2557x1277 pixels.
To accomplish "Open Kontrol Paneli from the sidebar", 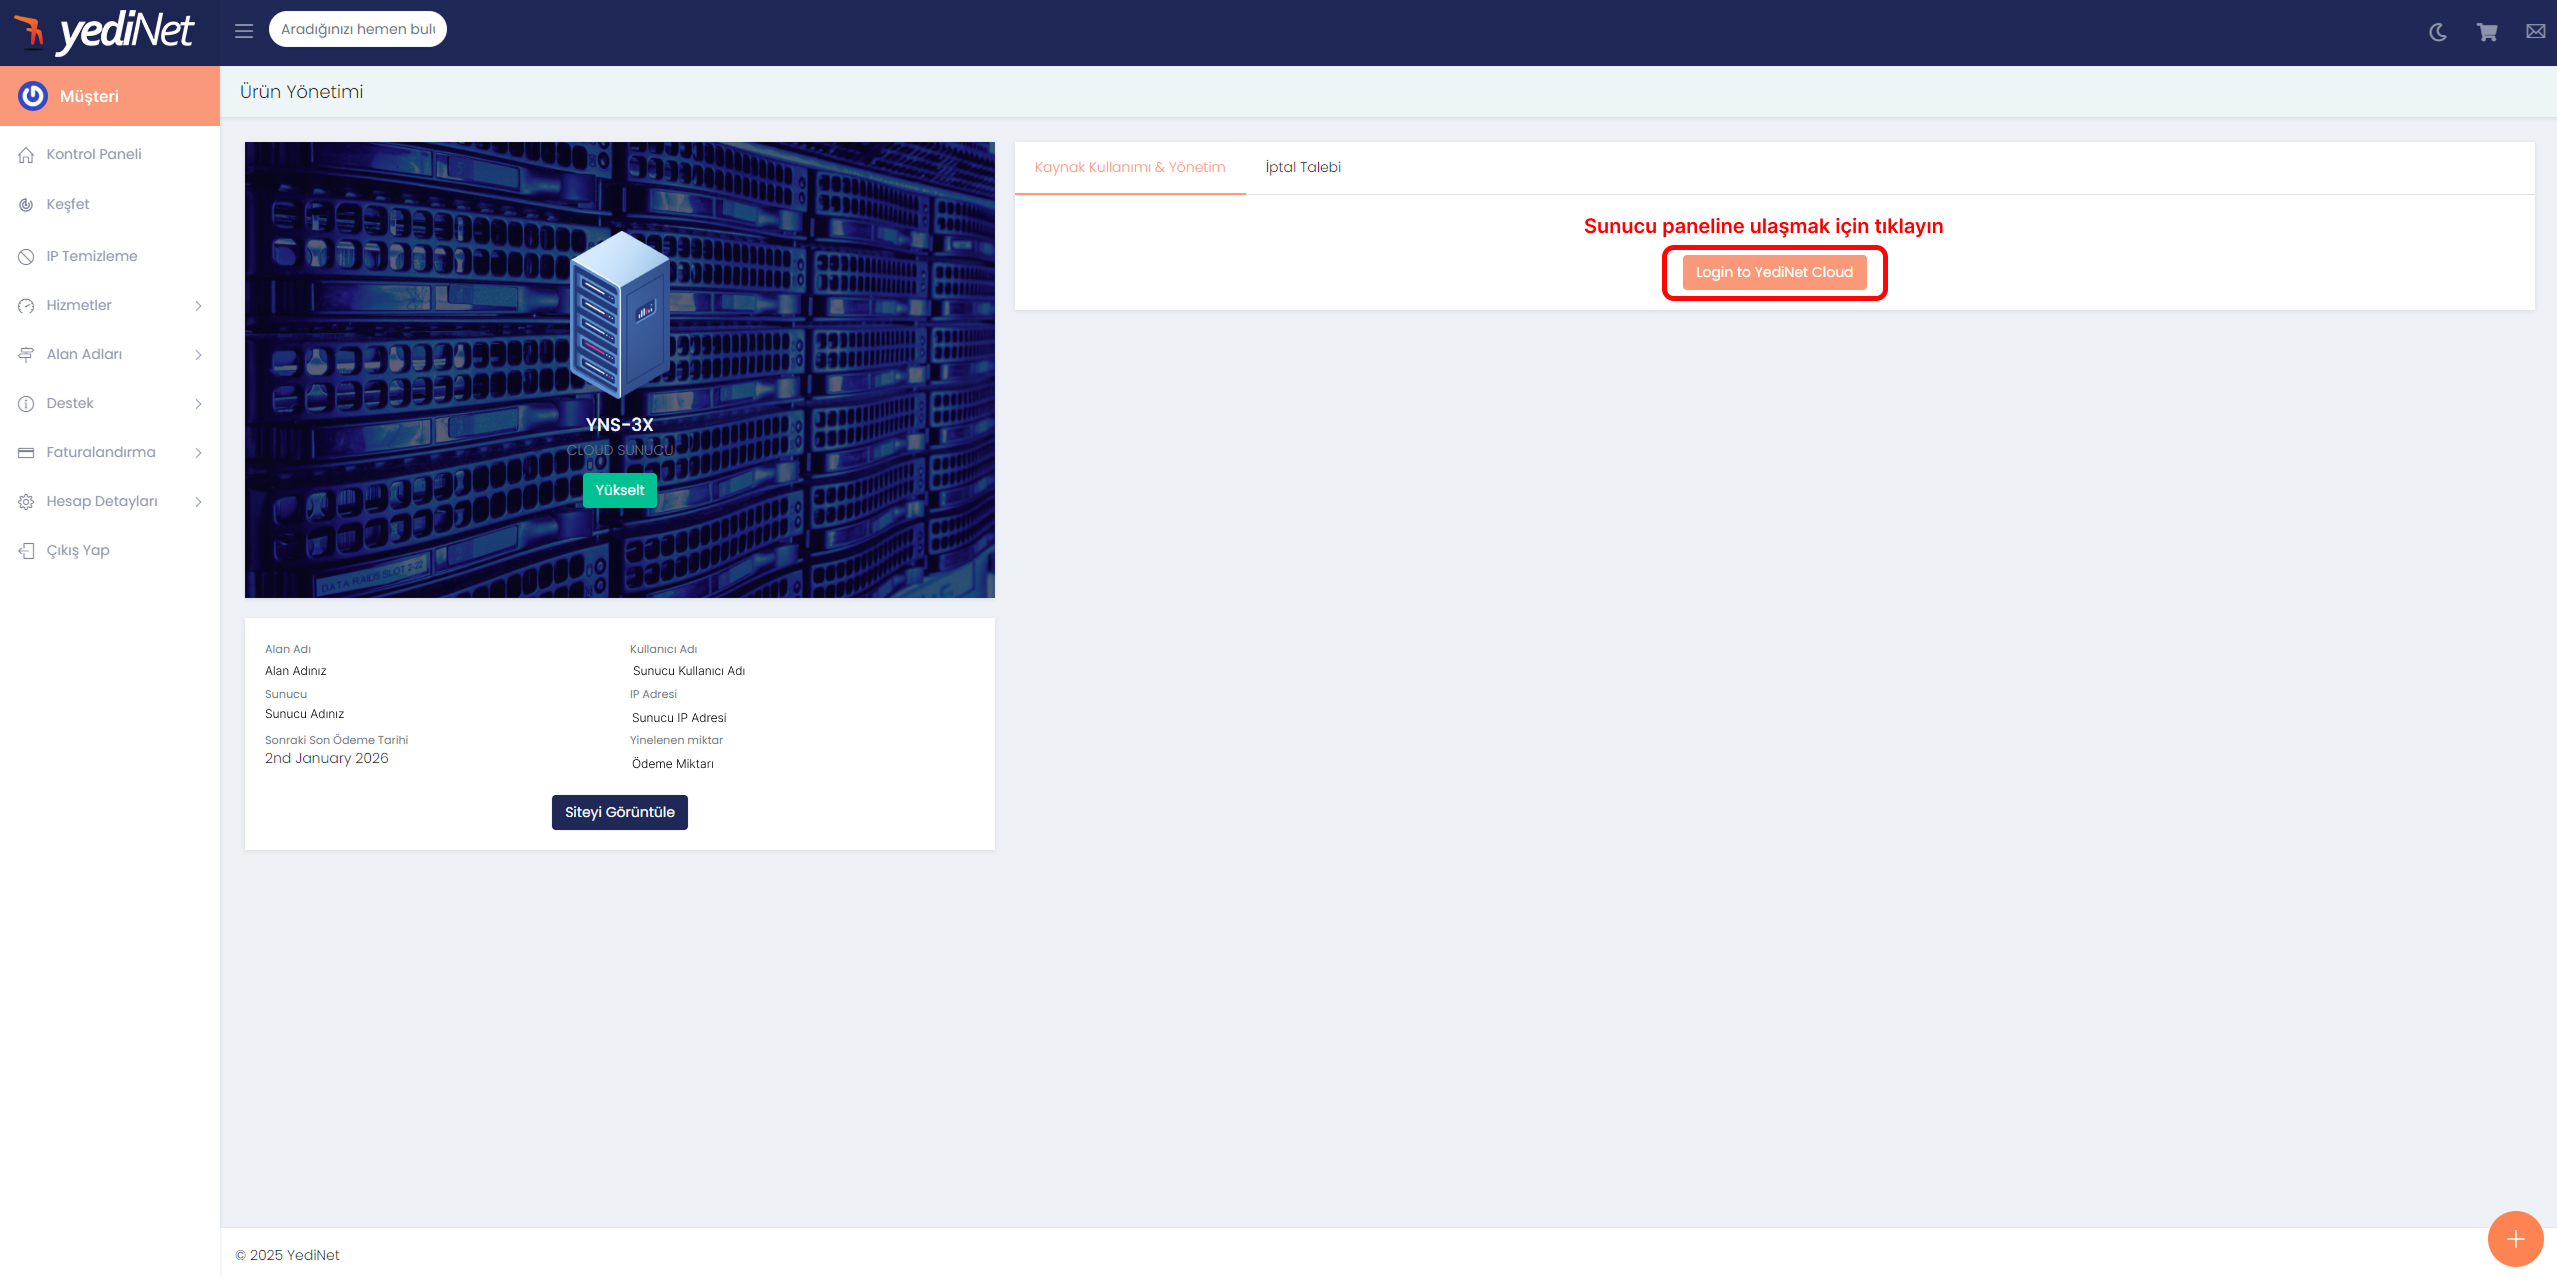I will [94, 154].
